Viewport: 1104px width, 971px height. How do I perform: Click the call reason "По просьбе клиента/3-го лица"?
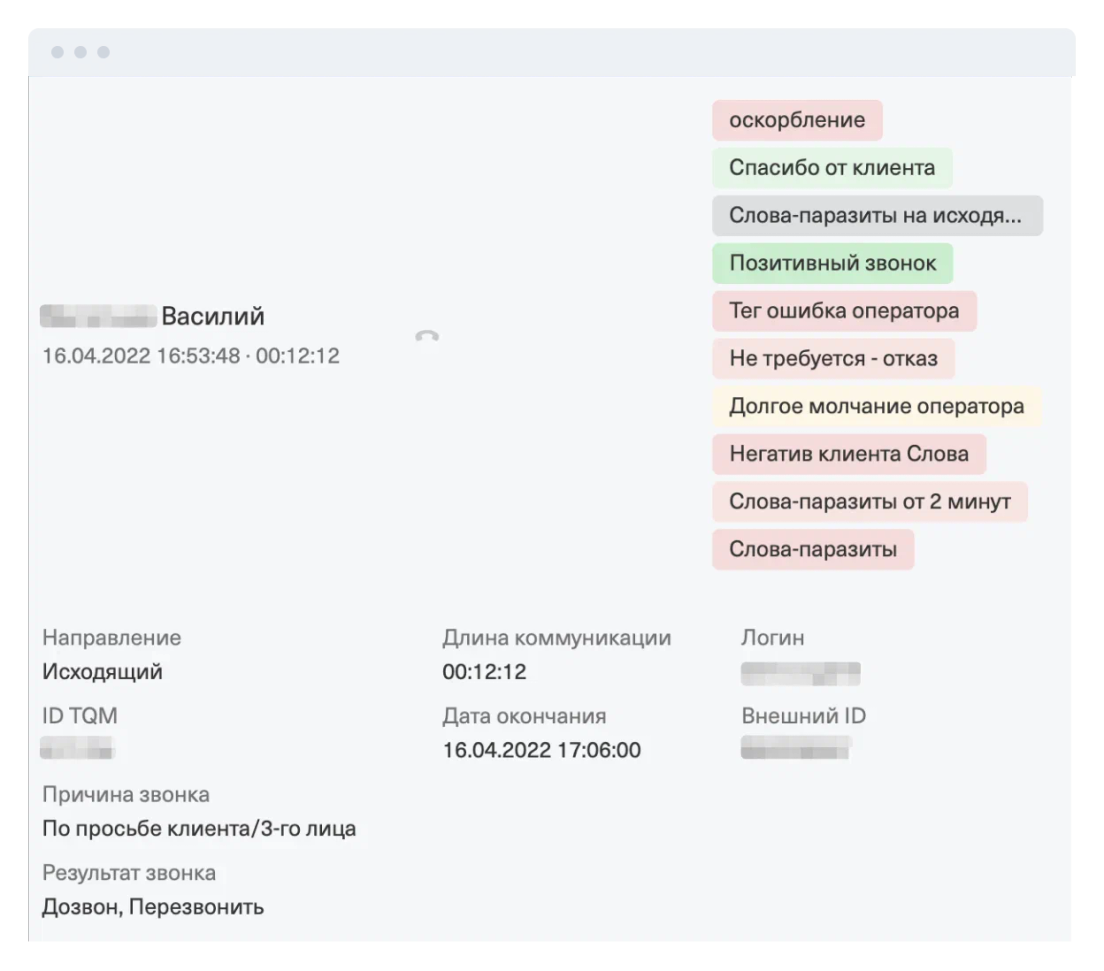click(x=199, y=829)
